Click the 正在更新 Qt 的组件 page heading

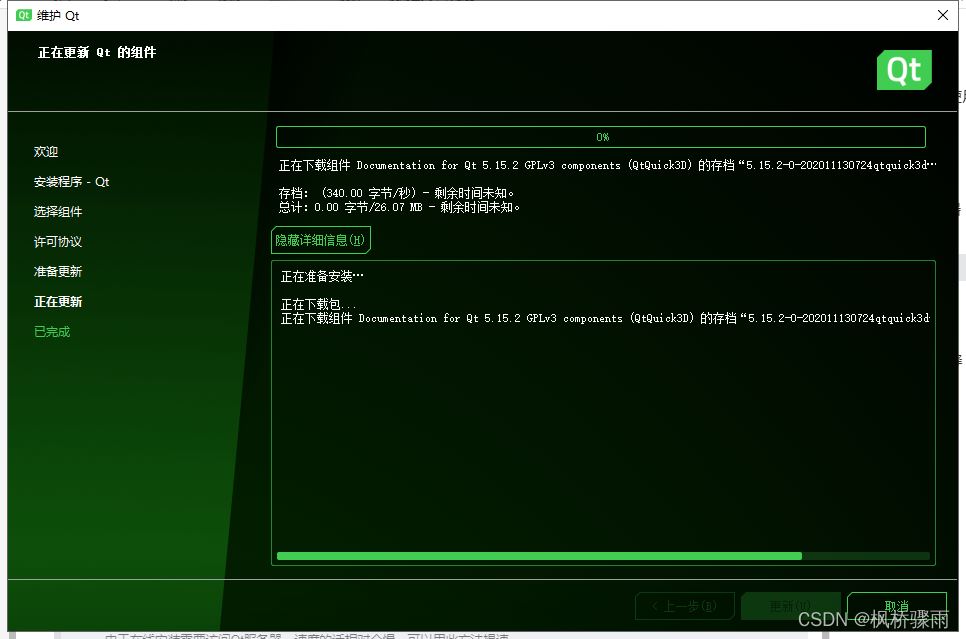tap(97, 53)
